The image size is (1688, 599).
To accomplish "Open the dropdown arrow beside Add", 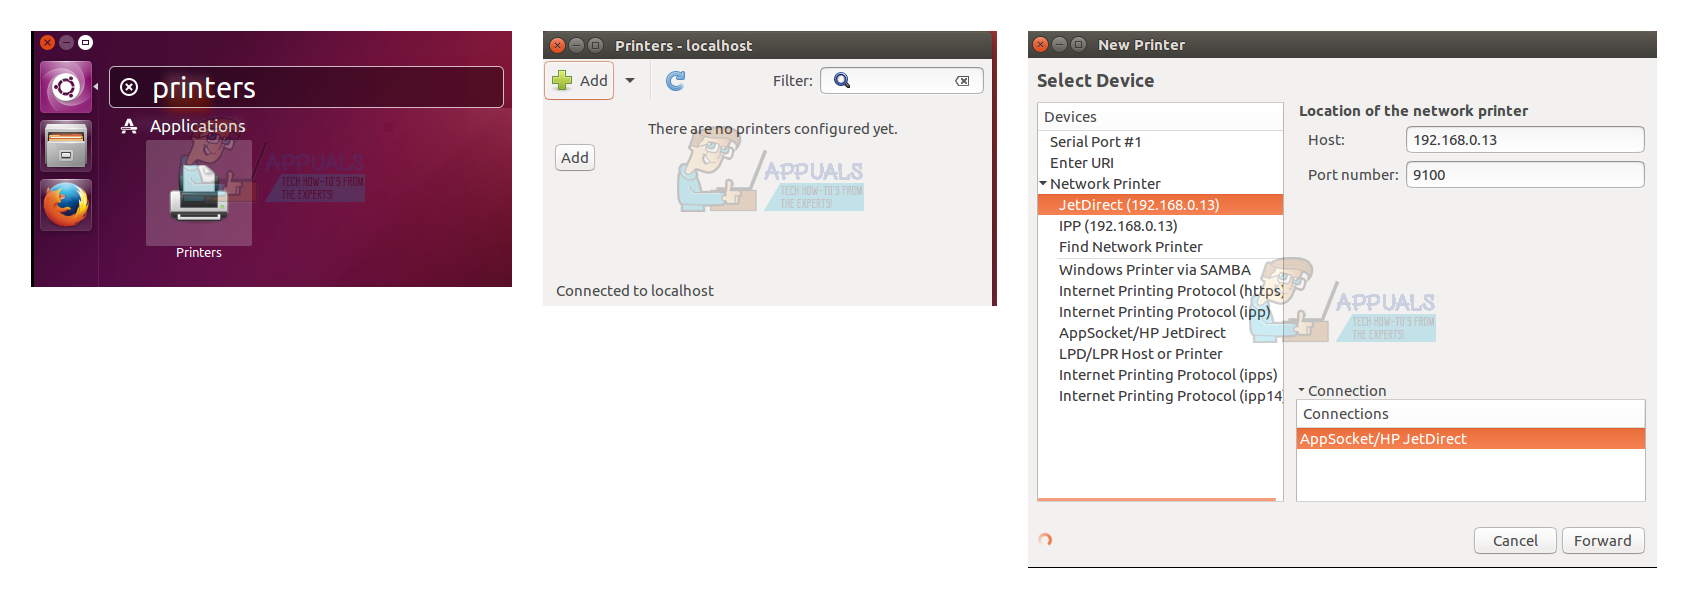I will click(x=630, y=81).
